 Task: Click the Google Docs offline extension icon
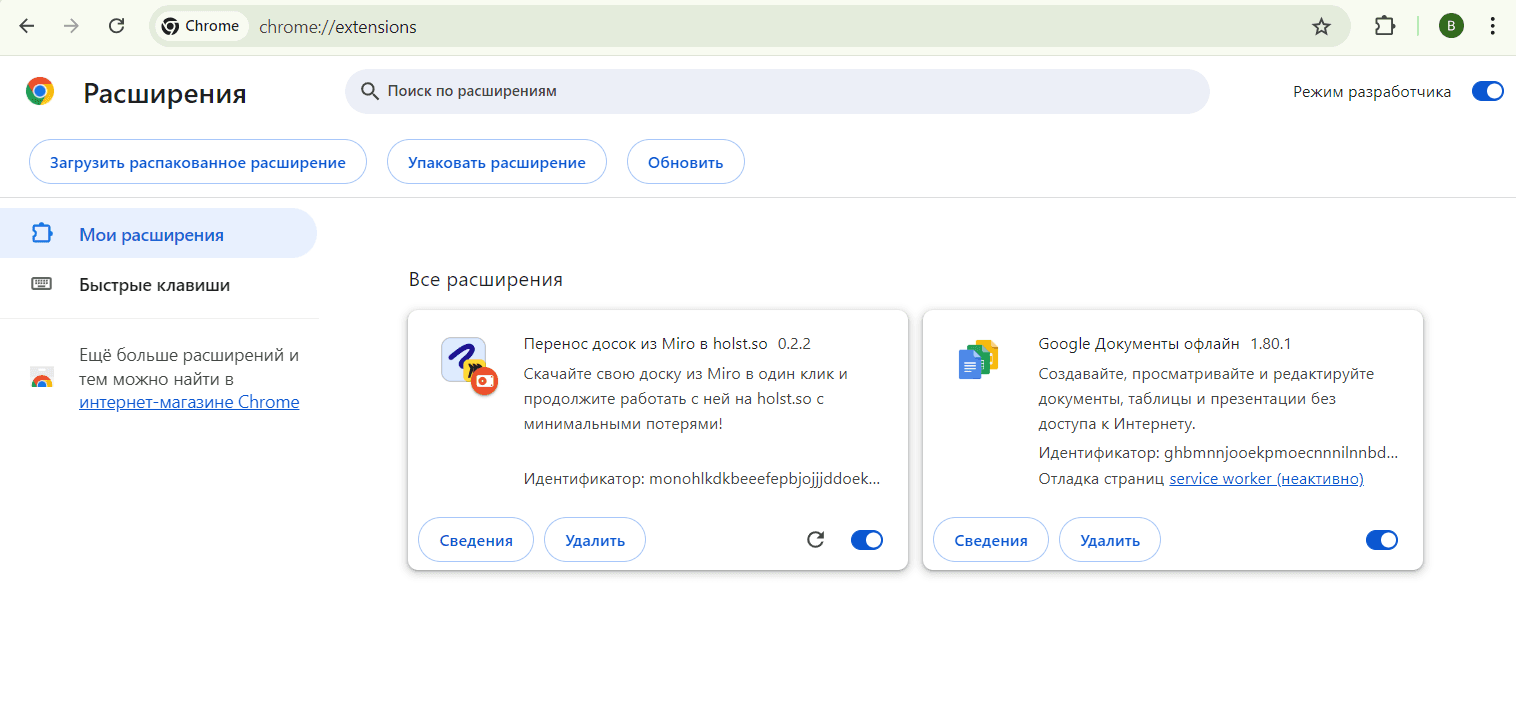pyautogui.click(x=979, y=360)
